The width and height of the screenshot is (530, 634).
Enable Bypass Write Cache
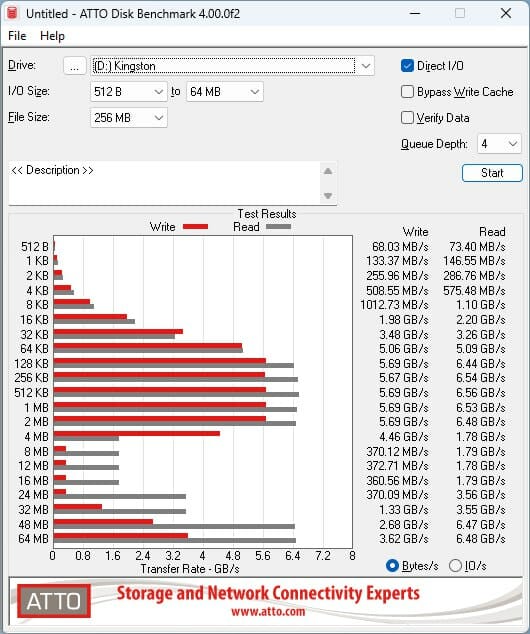pyautogui.click(x=407, y=92)
